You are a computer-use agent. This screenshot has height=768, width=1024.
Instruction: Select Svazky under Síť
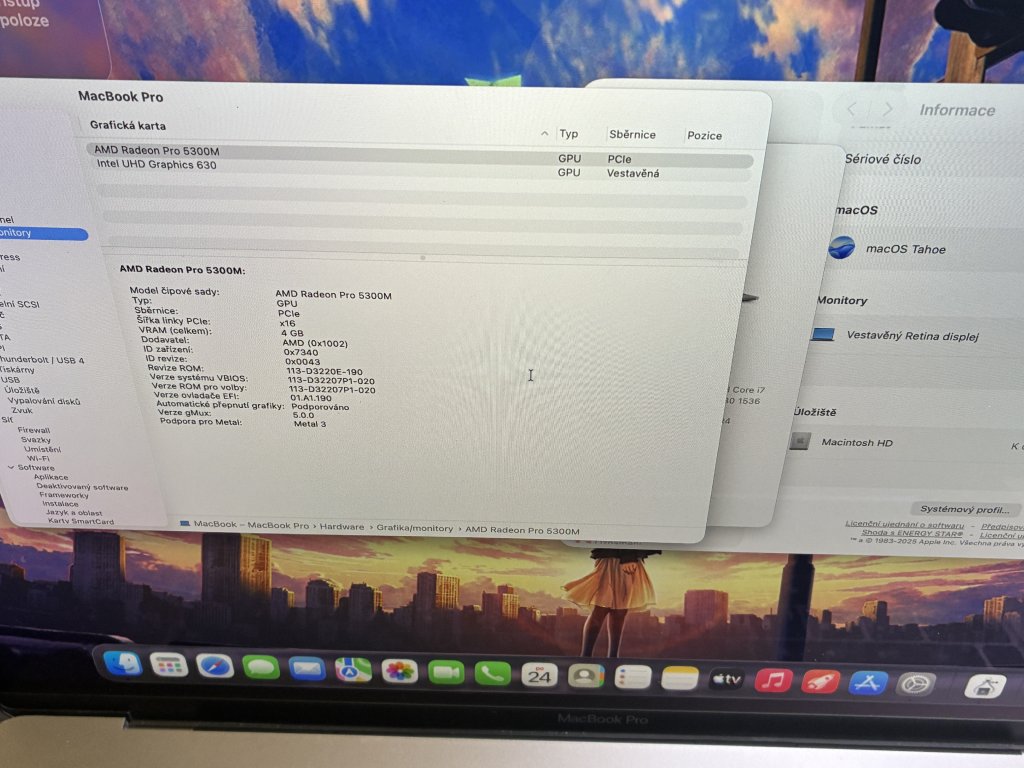click(x=35, y=440)
